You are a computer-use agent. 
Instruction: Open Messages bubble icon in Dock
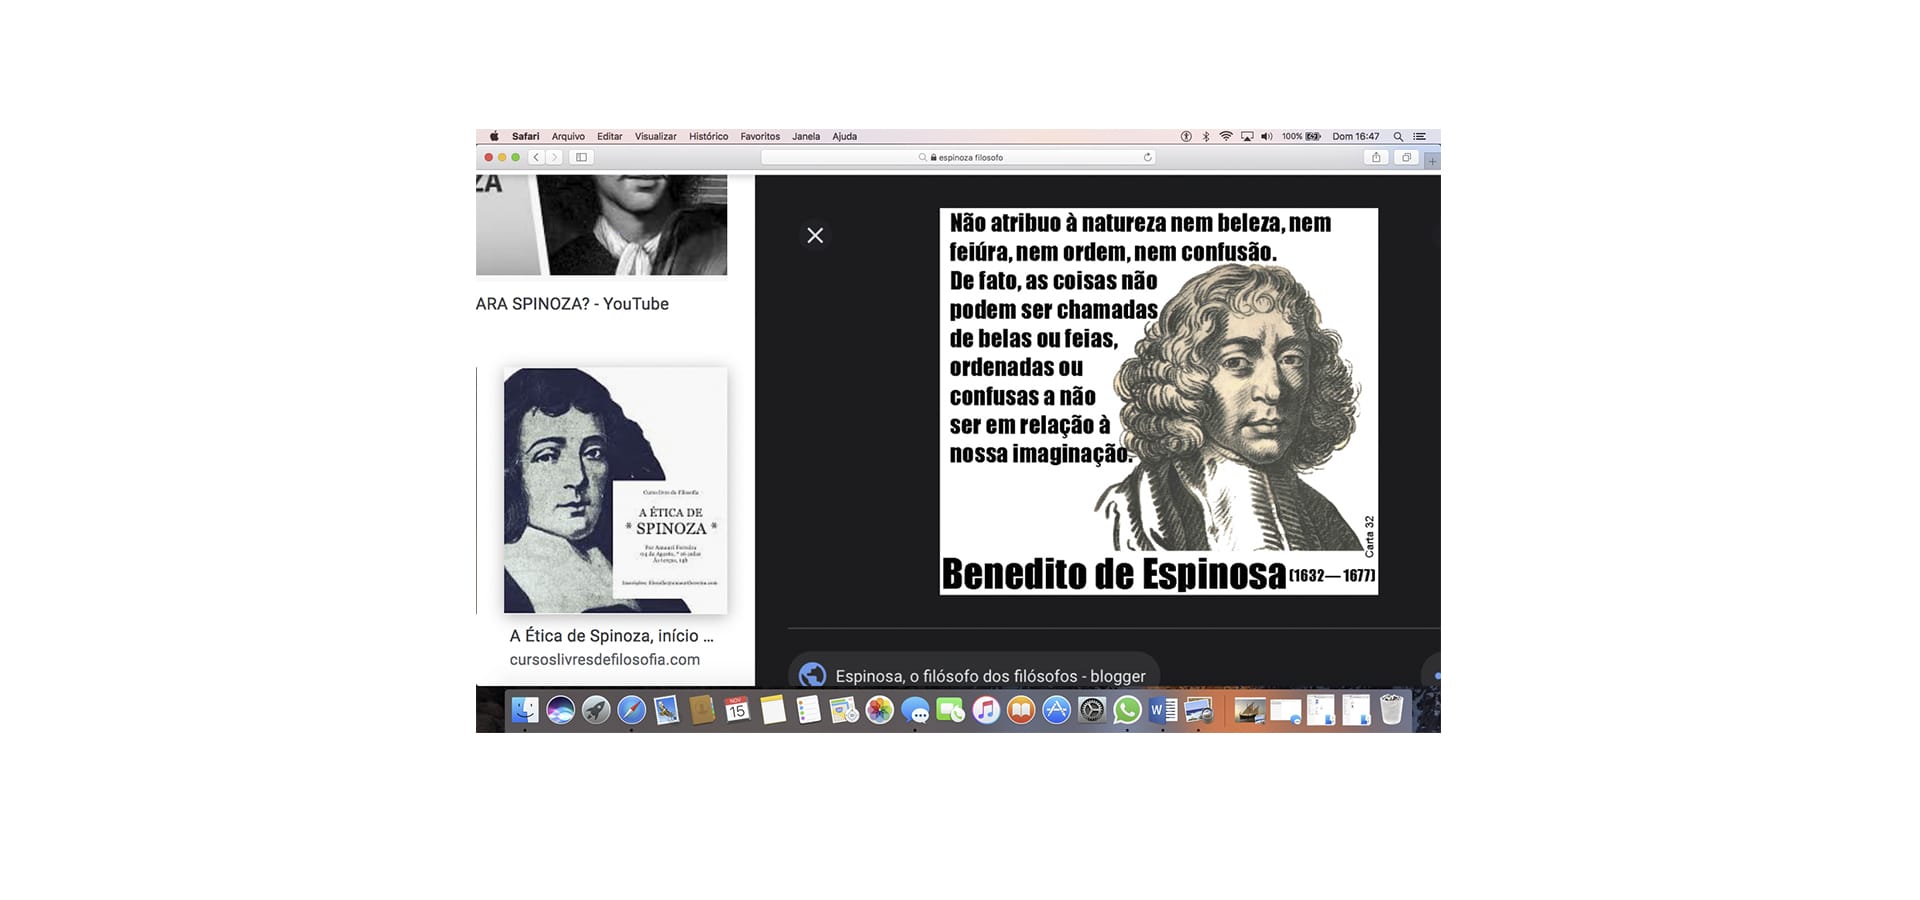[915, 710]
